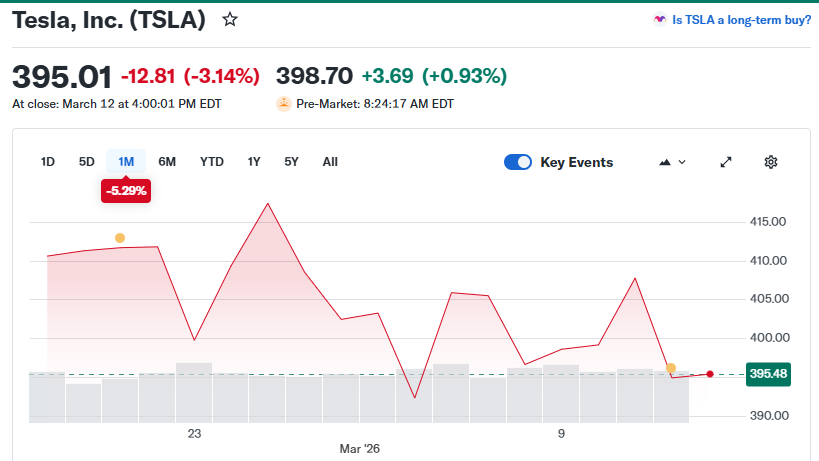Screen dimensions: 819x461
Task: Switch chart to 6M range
Action: point(167,162)
